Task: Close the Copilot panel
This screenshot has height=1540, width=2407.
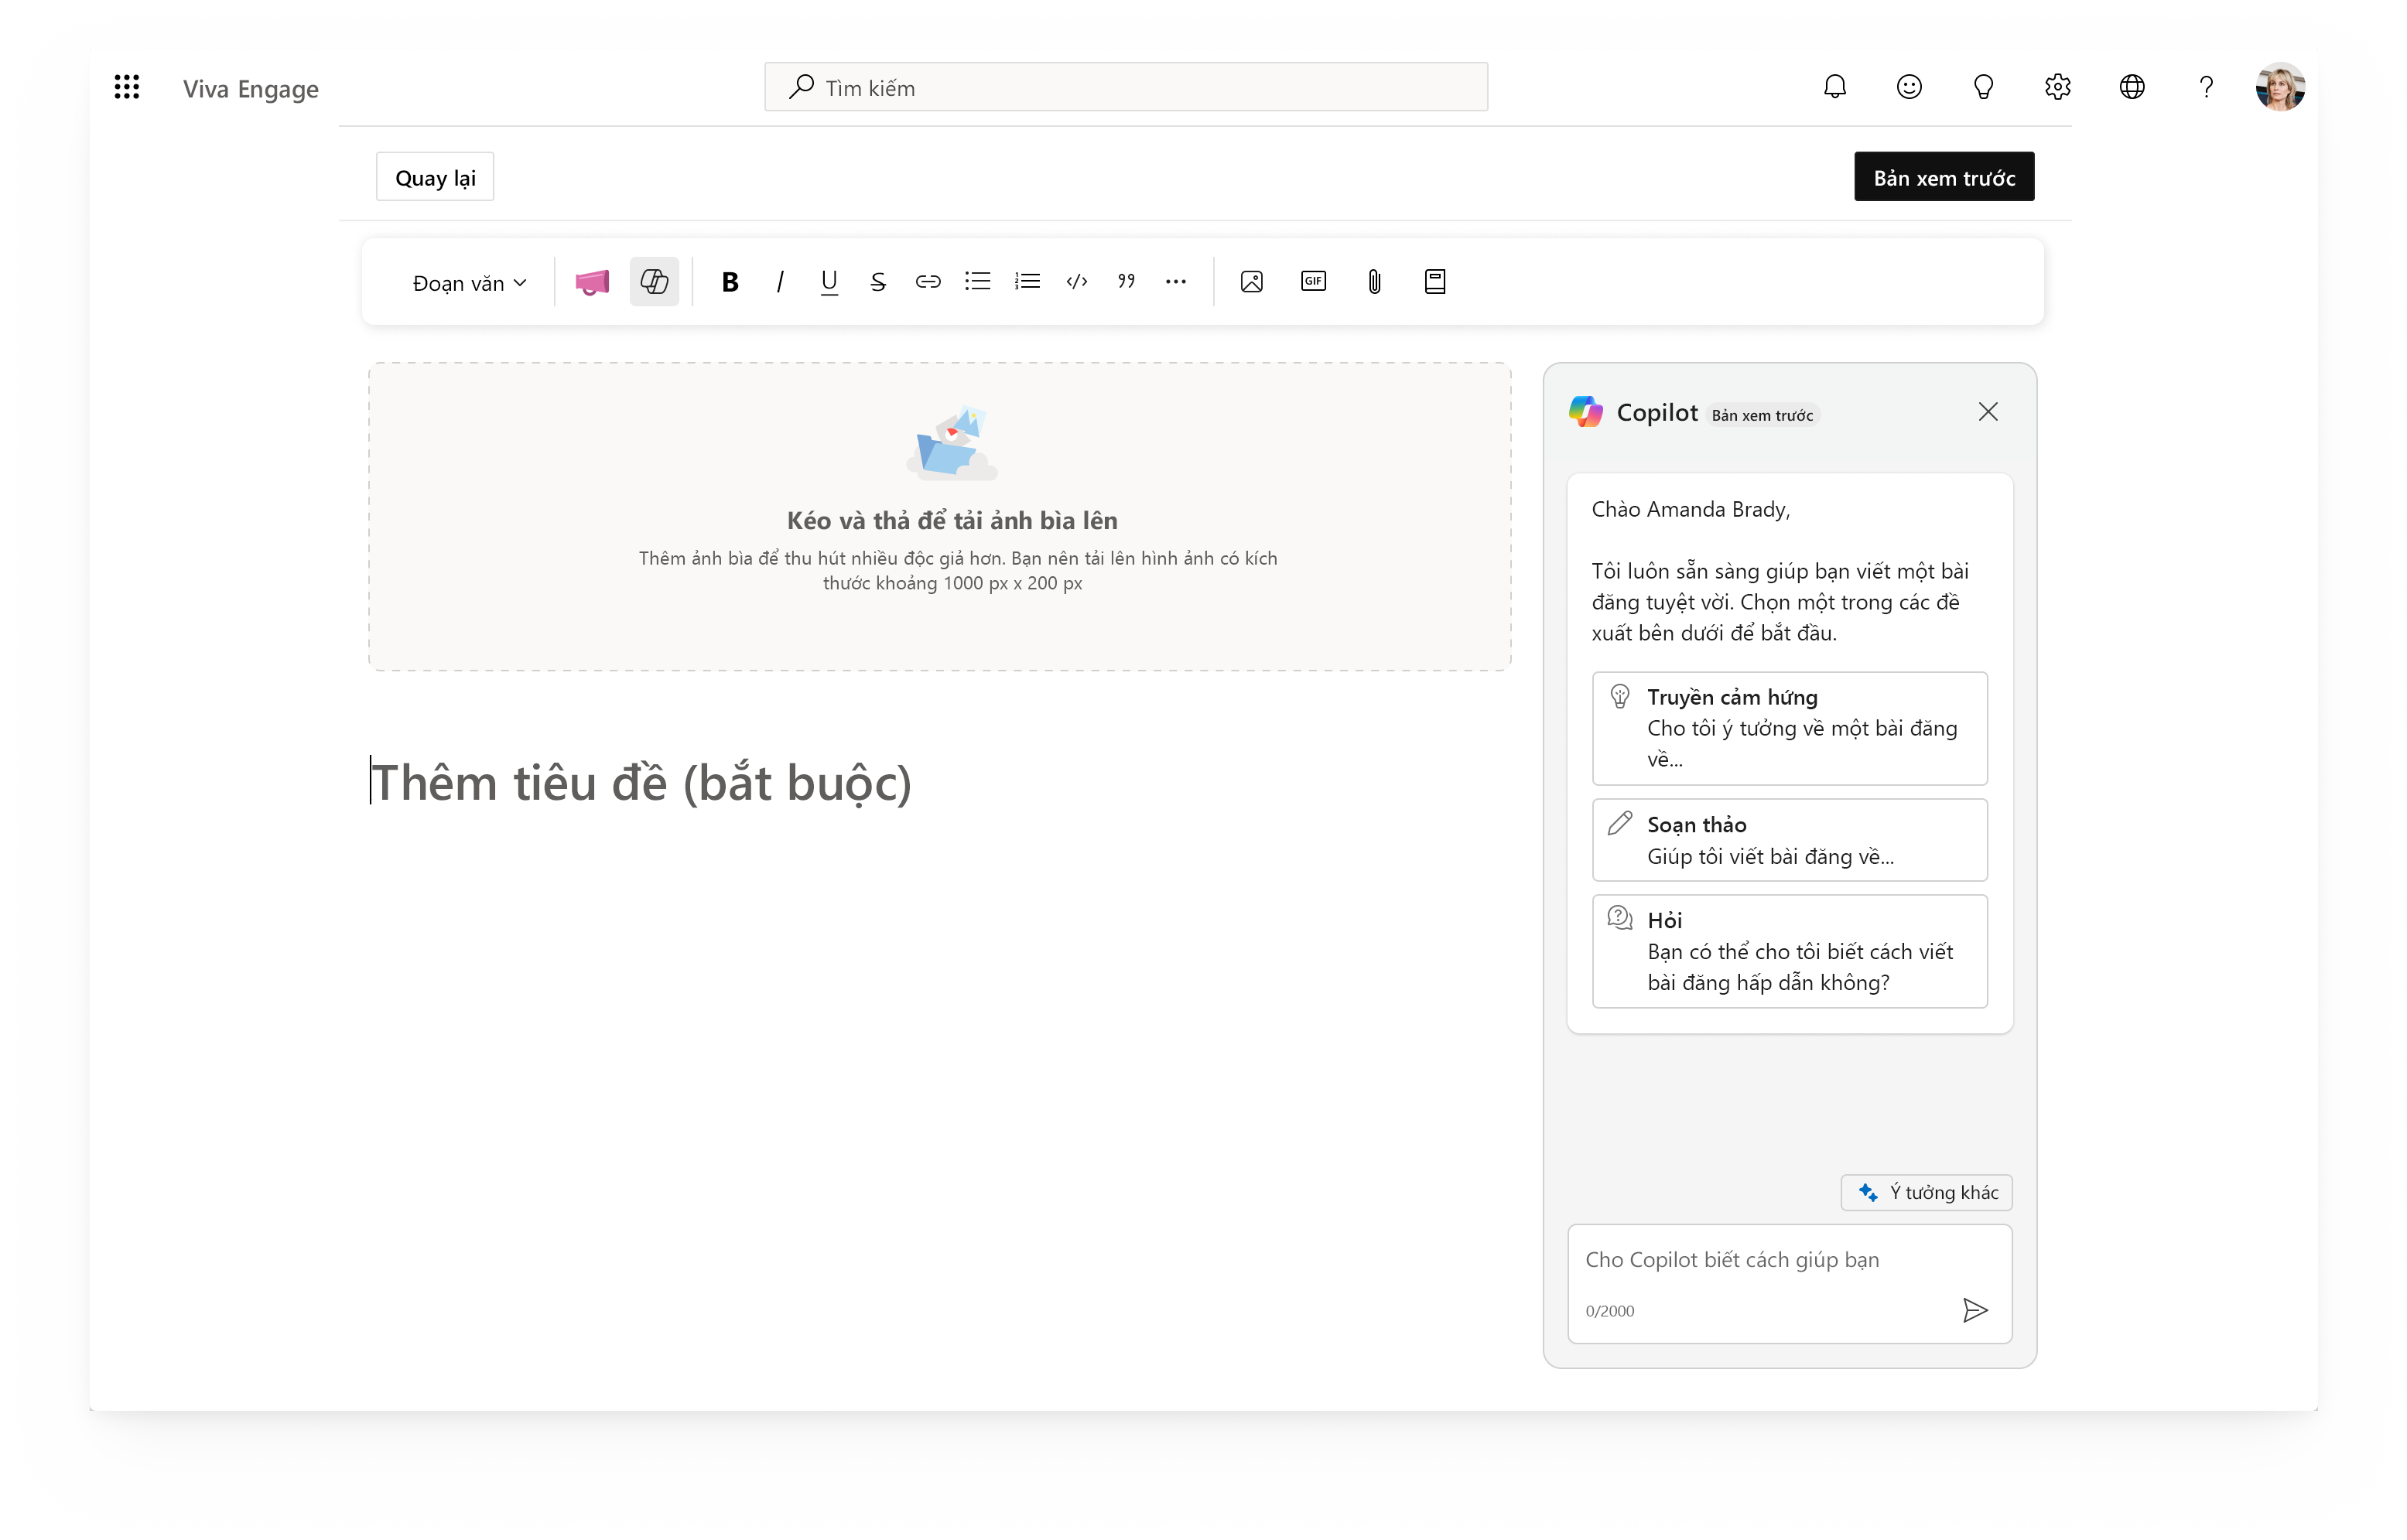Action: (x=1988, y=412)
